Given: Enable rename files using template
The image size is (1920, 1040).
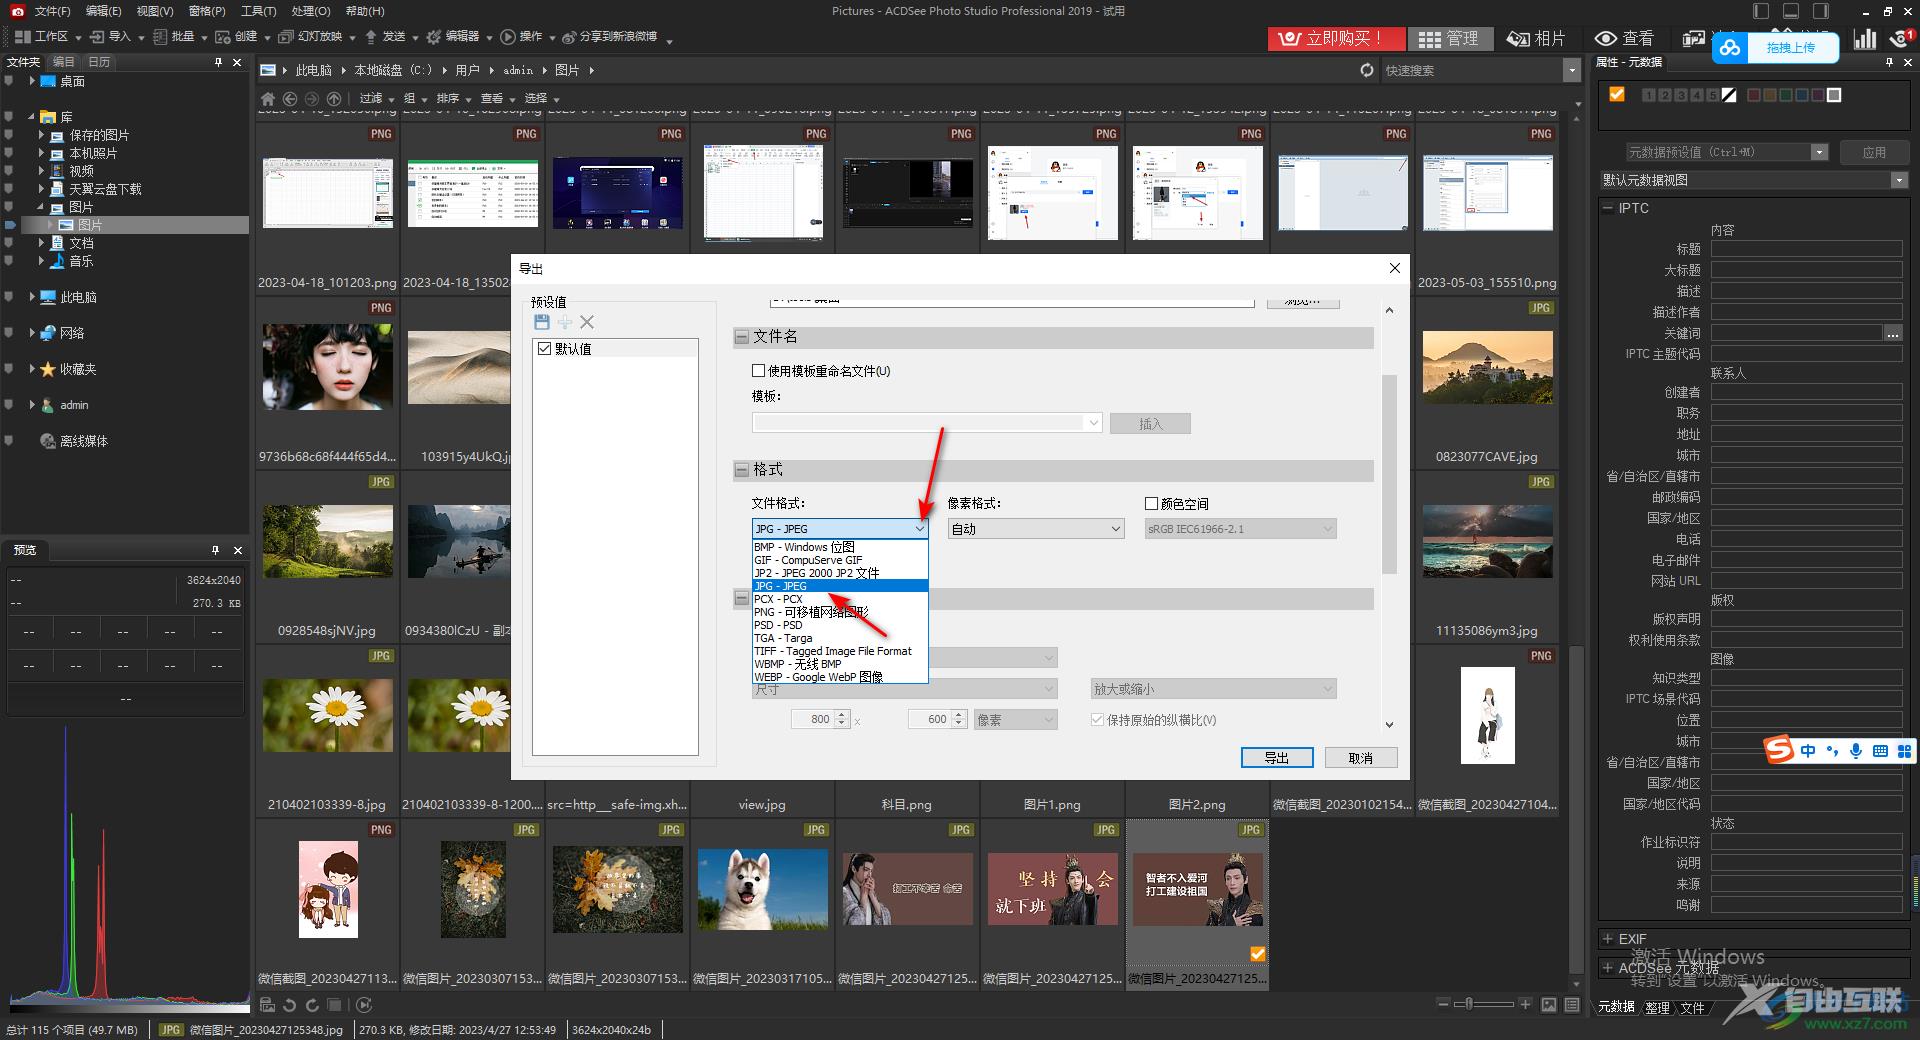Looking at the screenshot, I should pos(758,371).
